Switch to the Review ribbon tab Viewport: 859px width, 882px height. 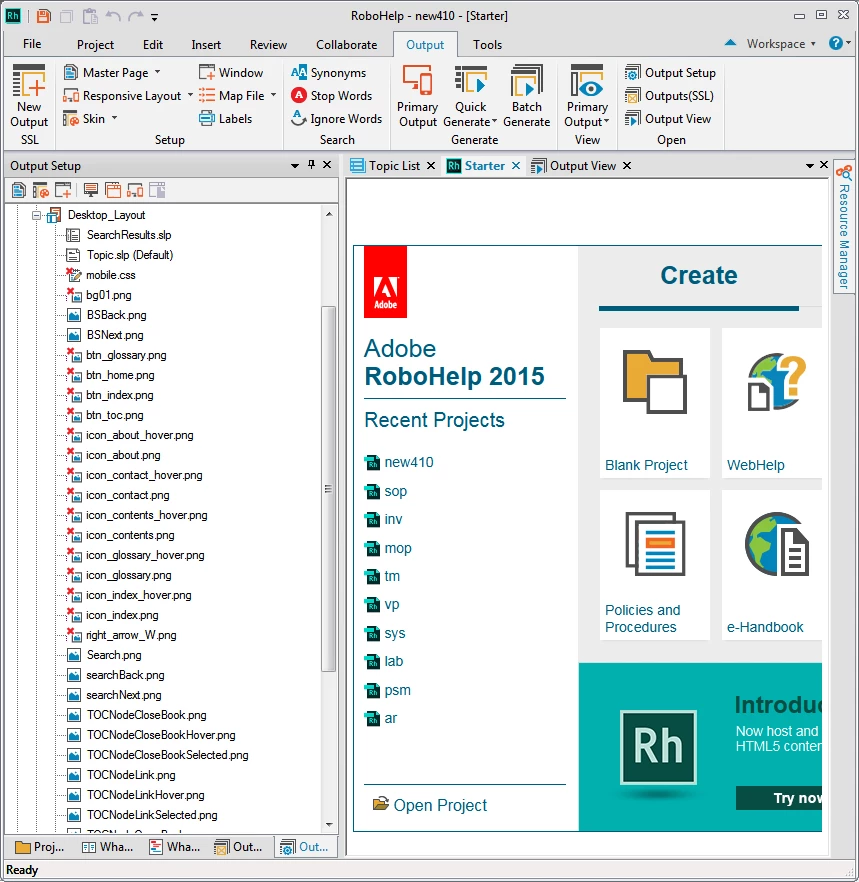[x=268, y=44]
